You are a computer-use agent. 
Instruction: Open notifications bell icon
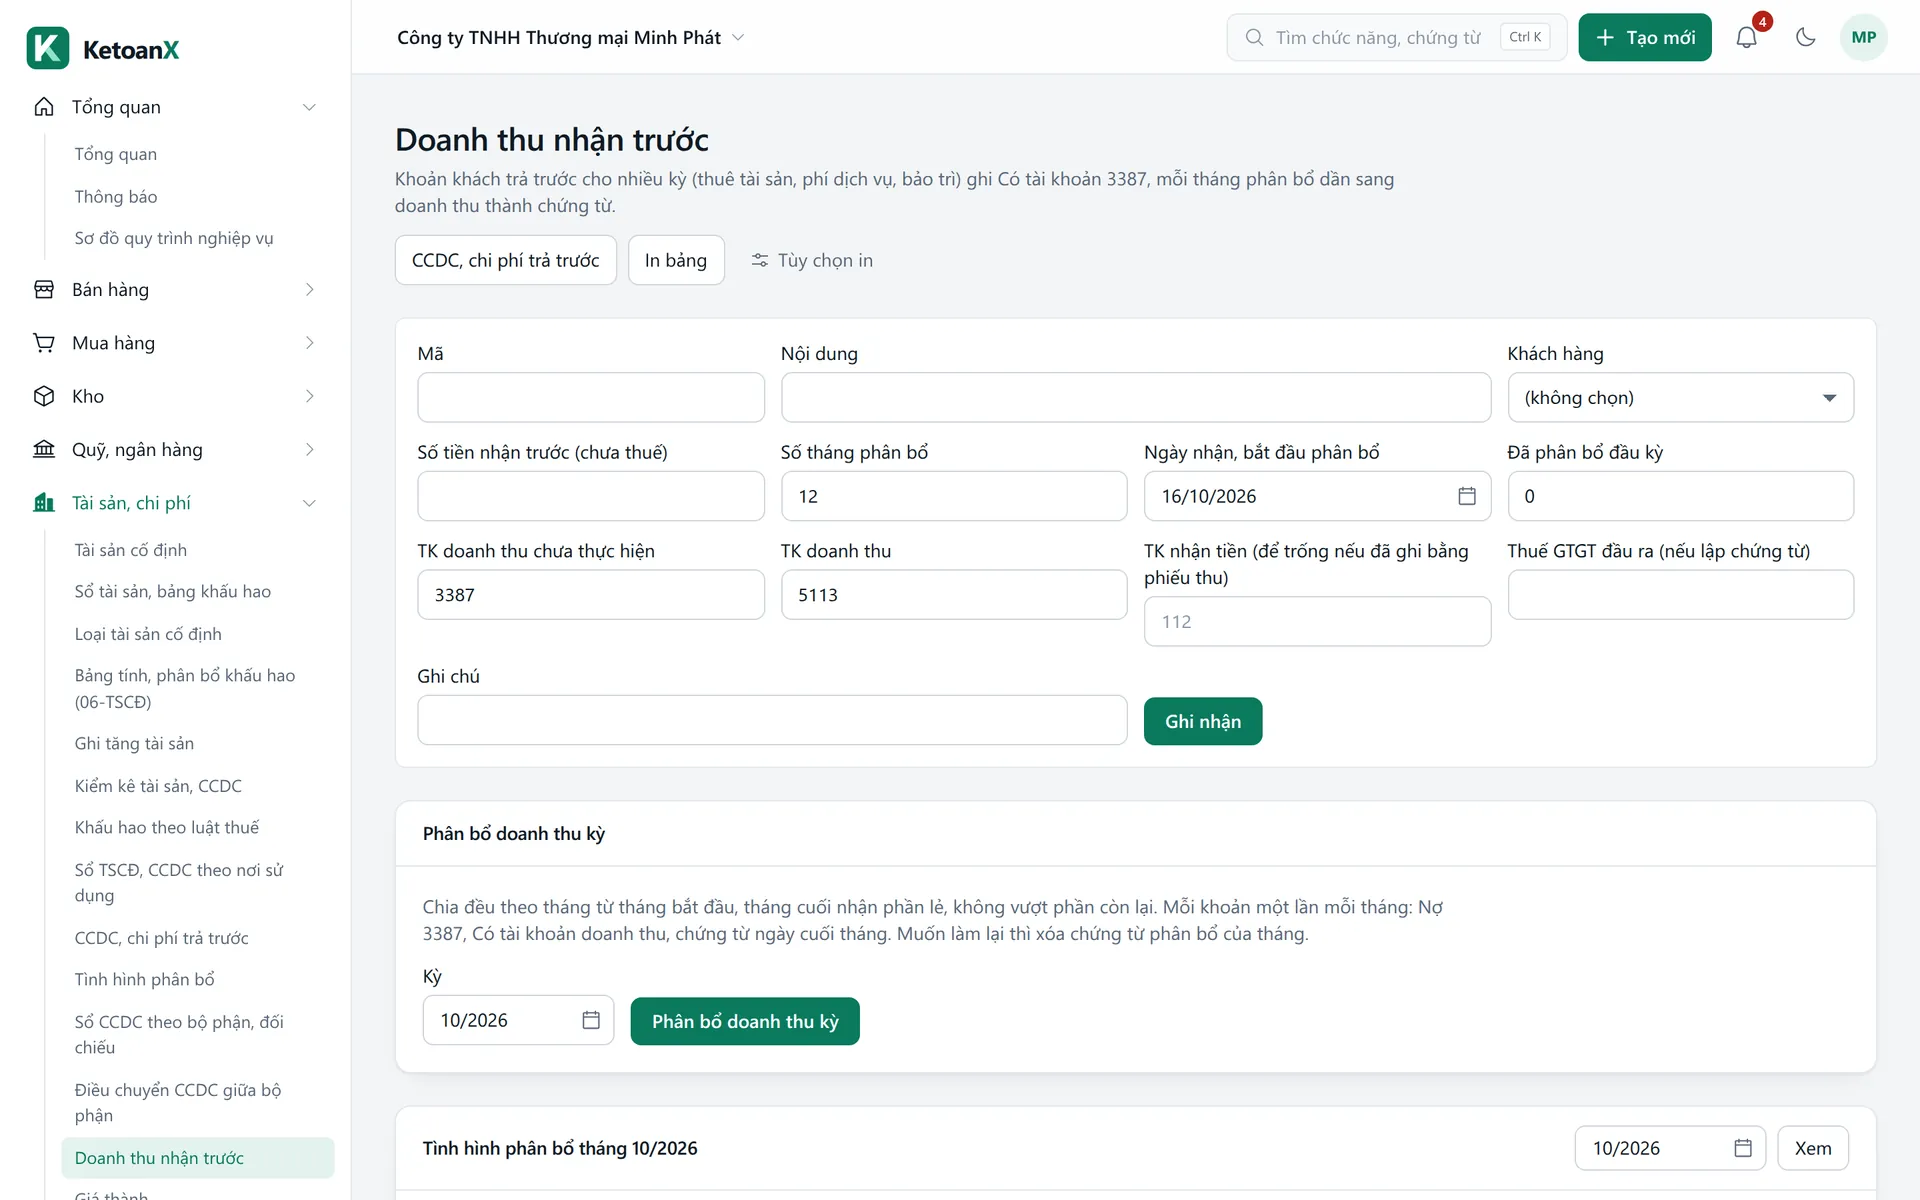pos(1746,37)
